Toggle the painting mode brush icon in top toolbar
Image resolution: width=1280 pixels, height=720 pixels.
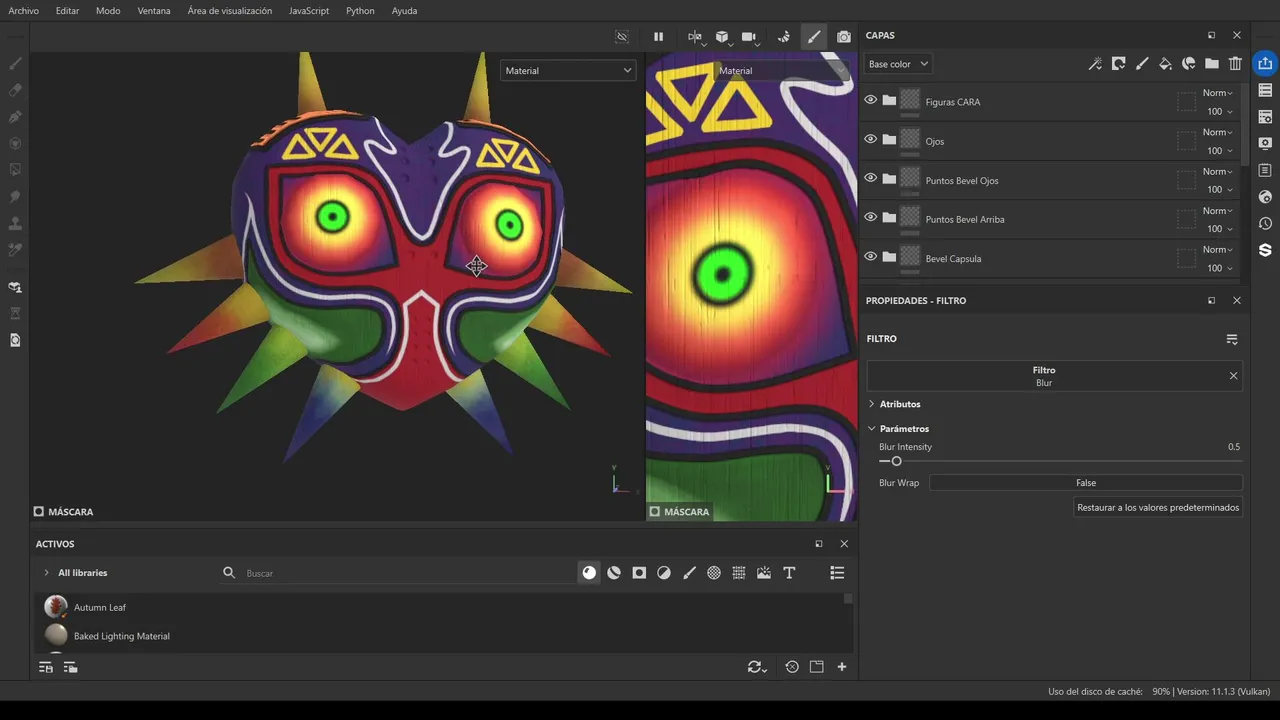pyautogui.click(x=814, y=37)
